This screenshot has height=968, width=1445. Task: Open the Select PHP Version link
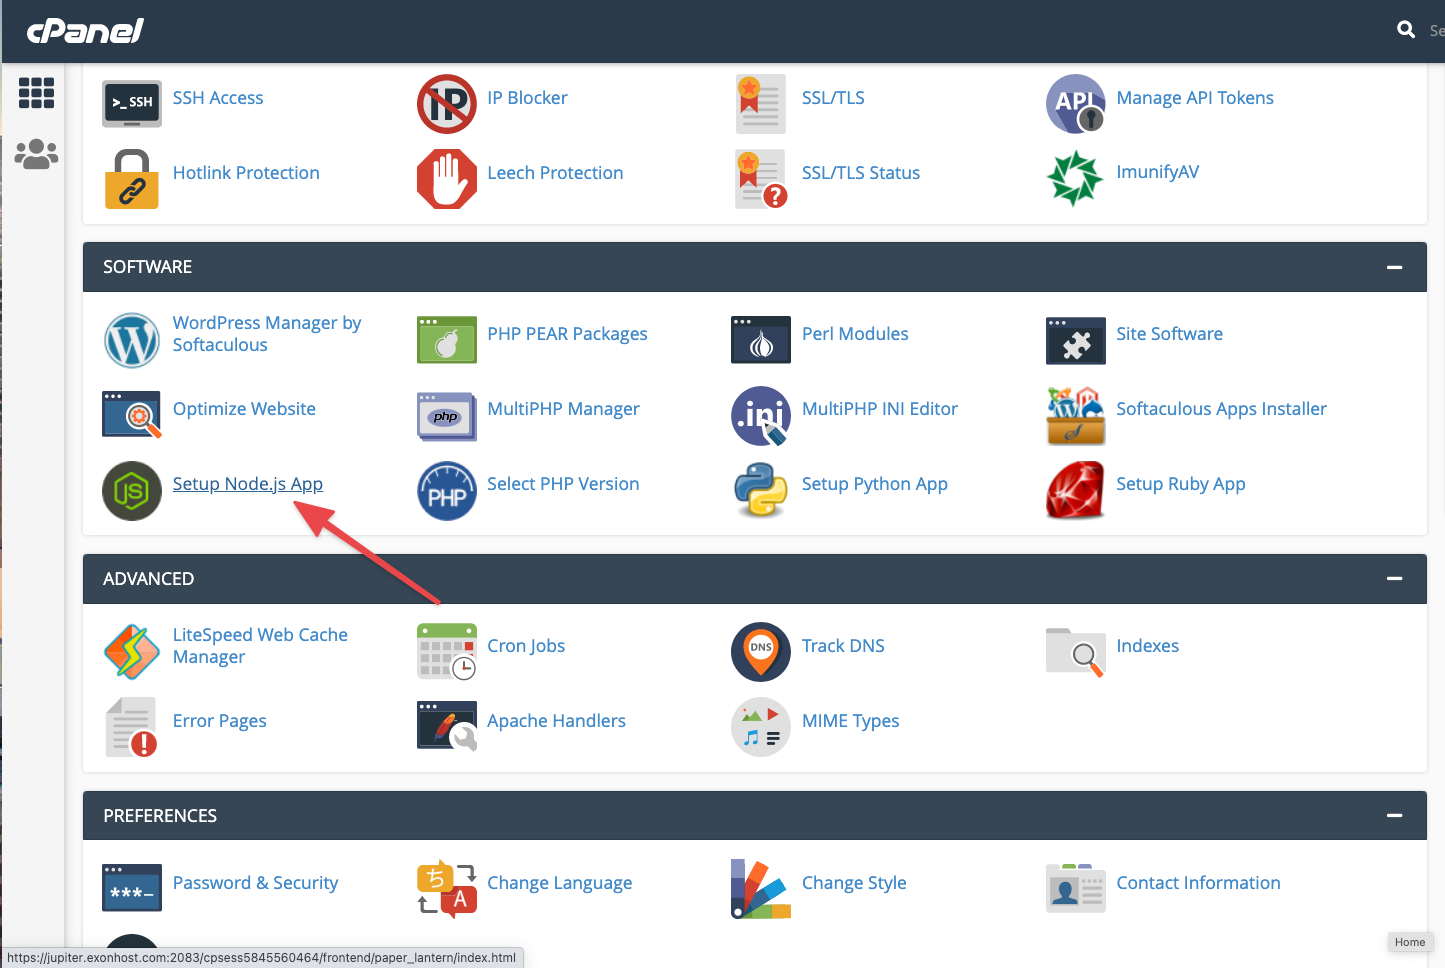(x=563, y=484)
